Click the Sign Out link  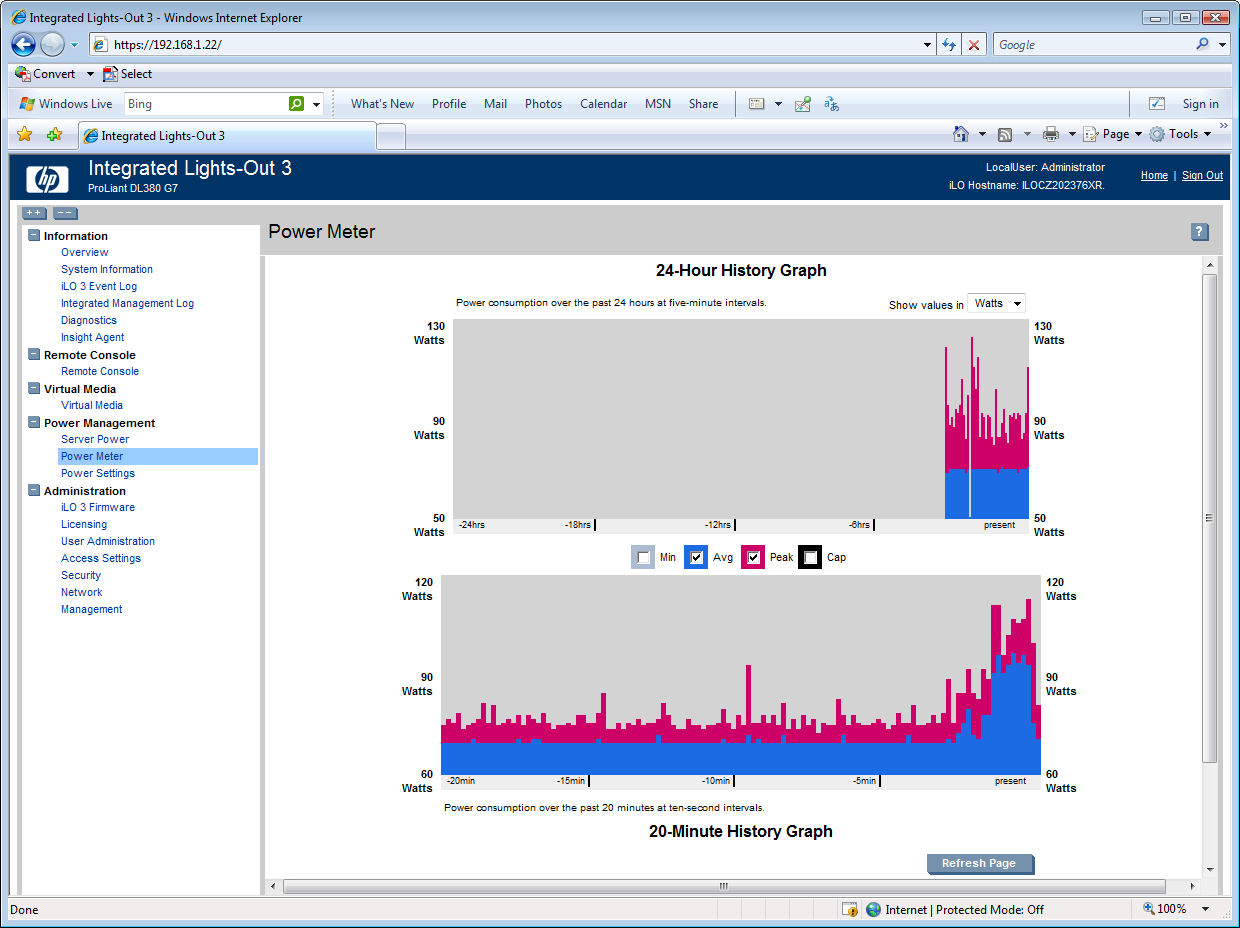tap(1202, 176)
